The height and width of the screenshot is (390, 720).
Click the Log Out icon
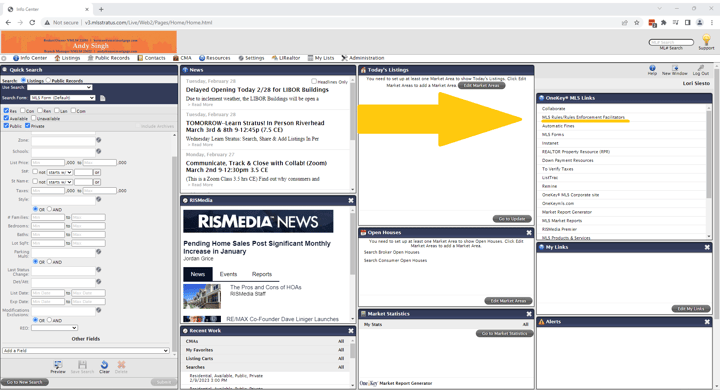[701, 68]
